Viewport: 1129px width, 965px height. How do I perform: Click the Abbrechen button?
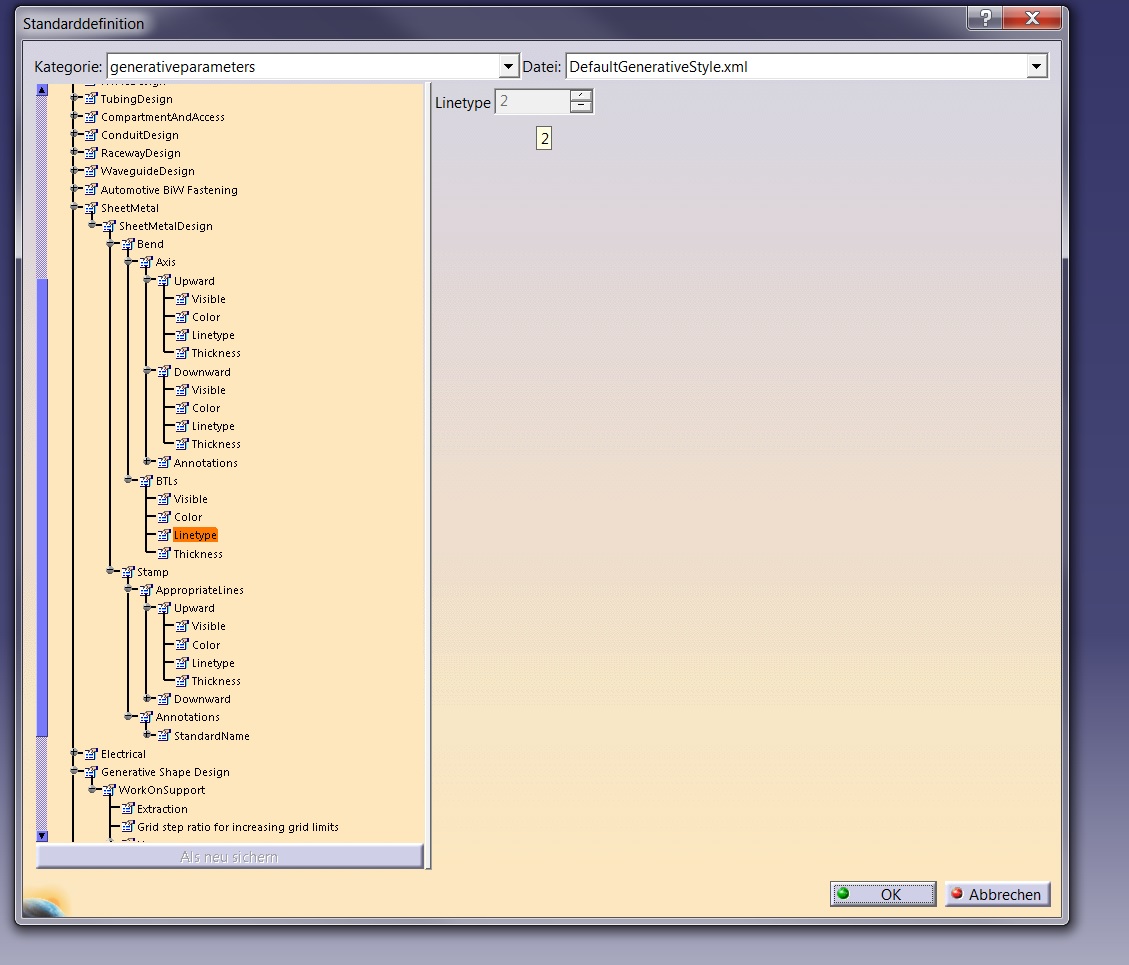coord(997,894)
